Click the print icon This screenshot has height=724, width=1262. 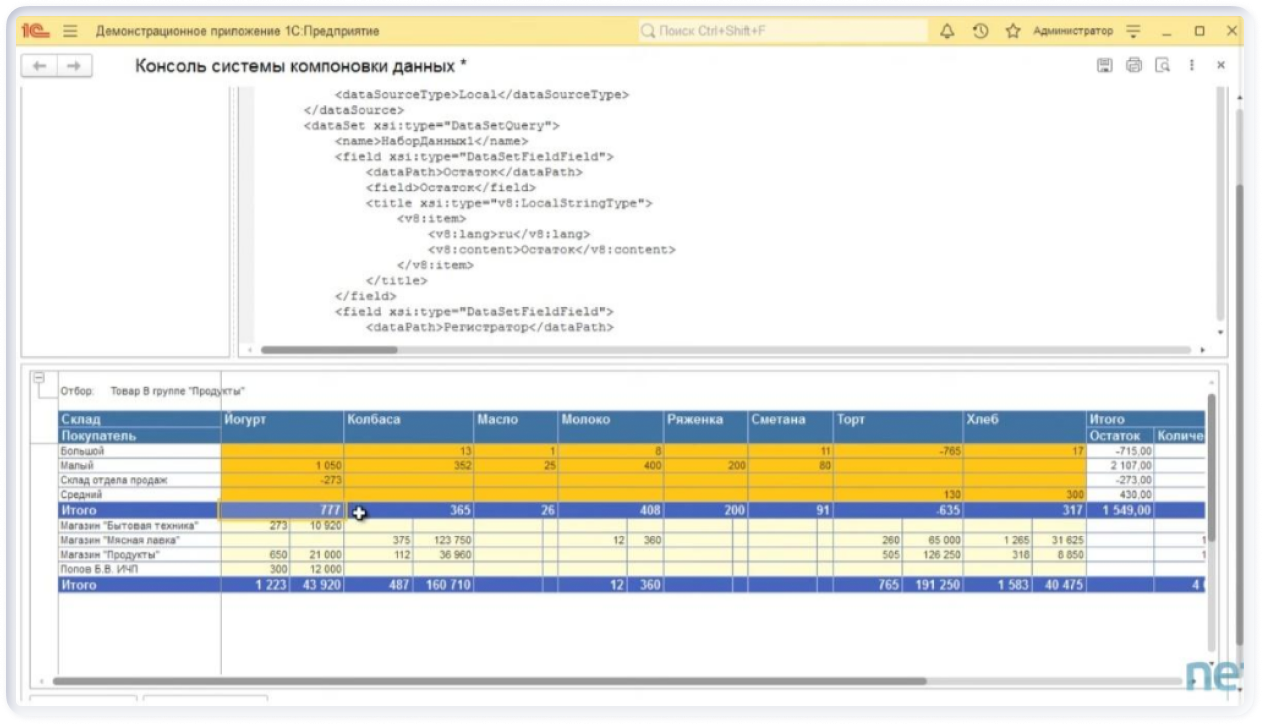[1133, 65]
